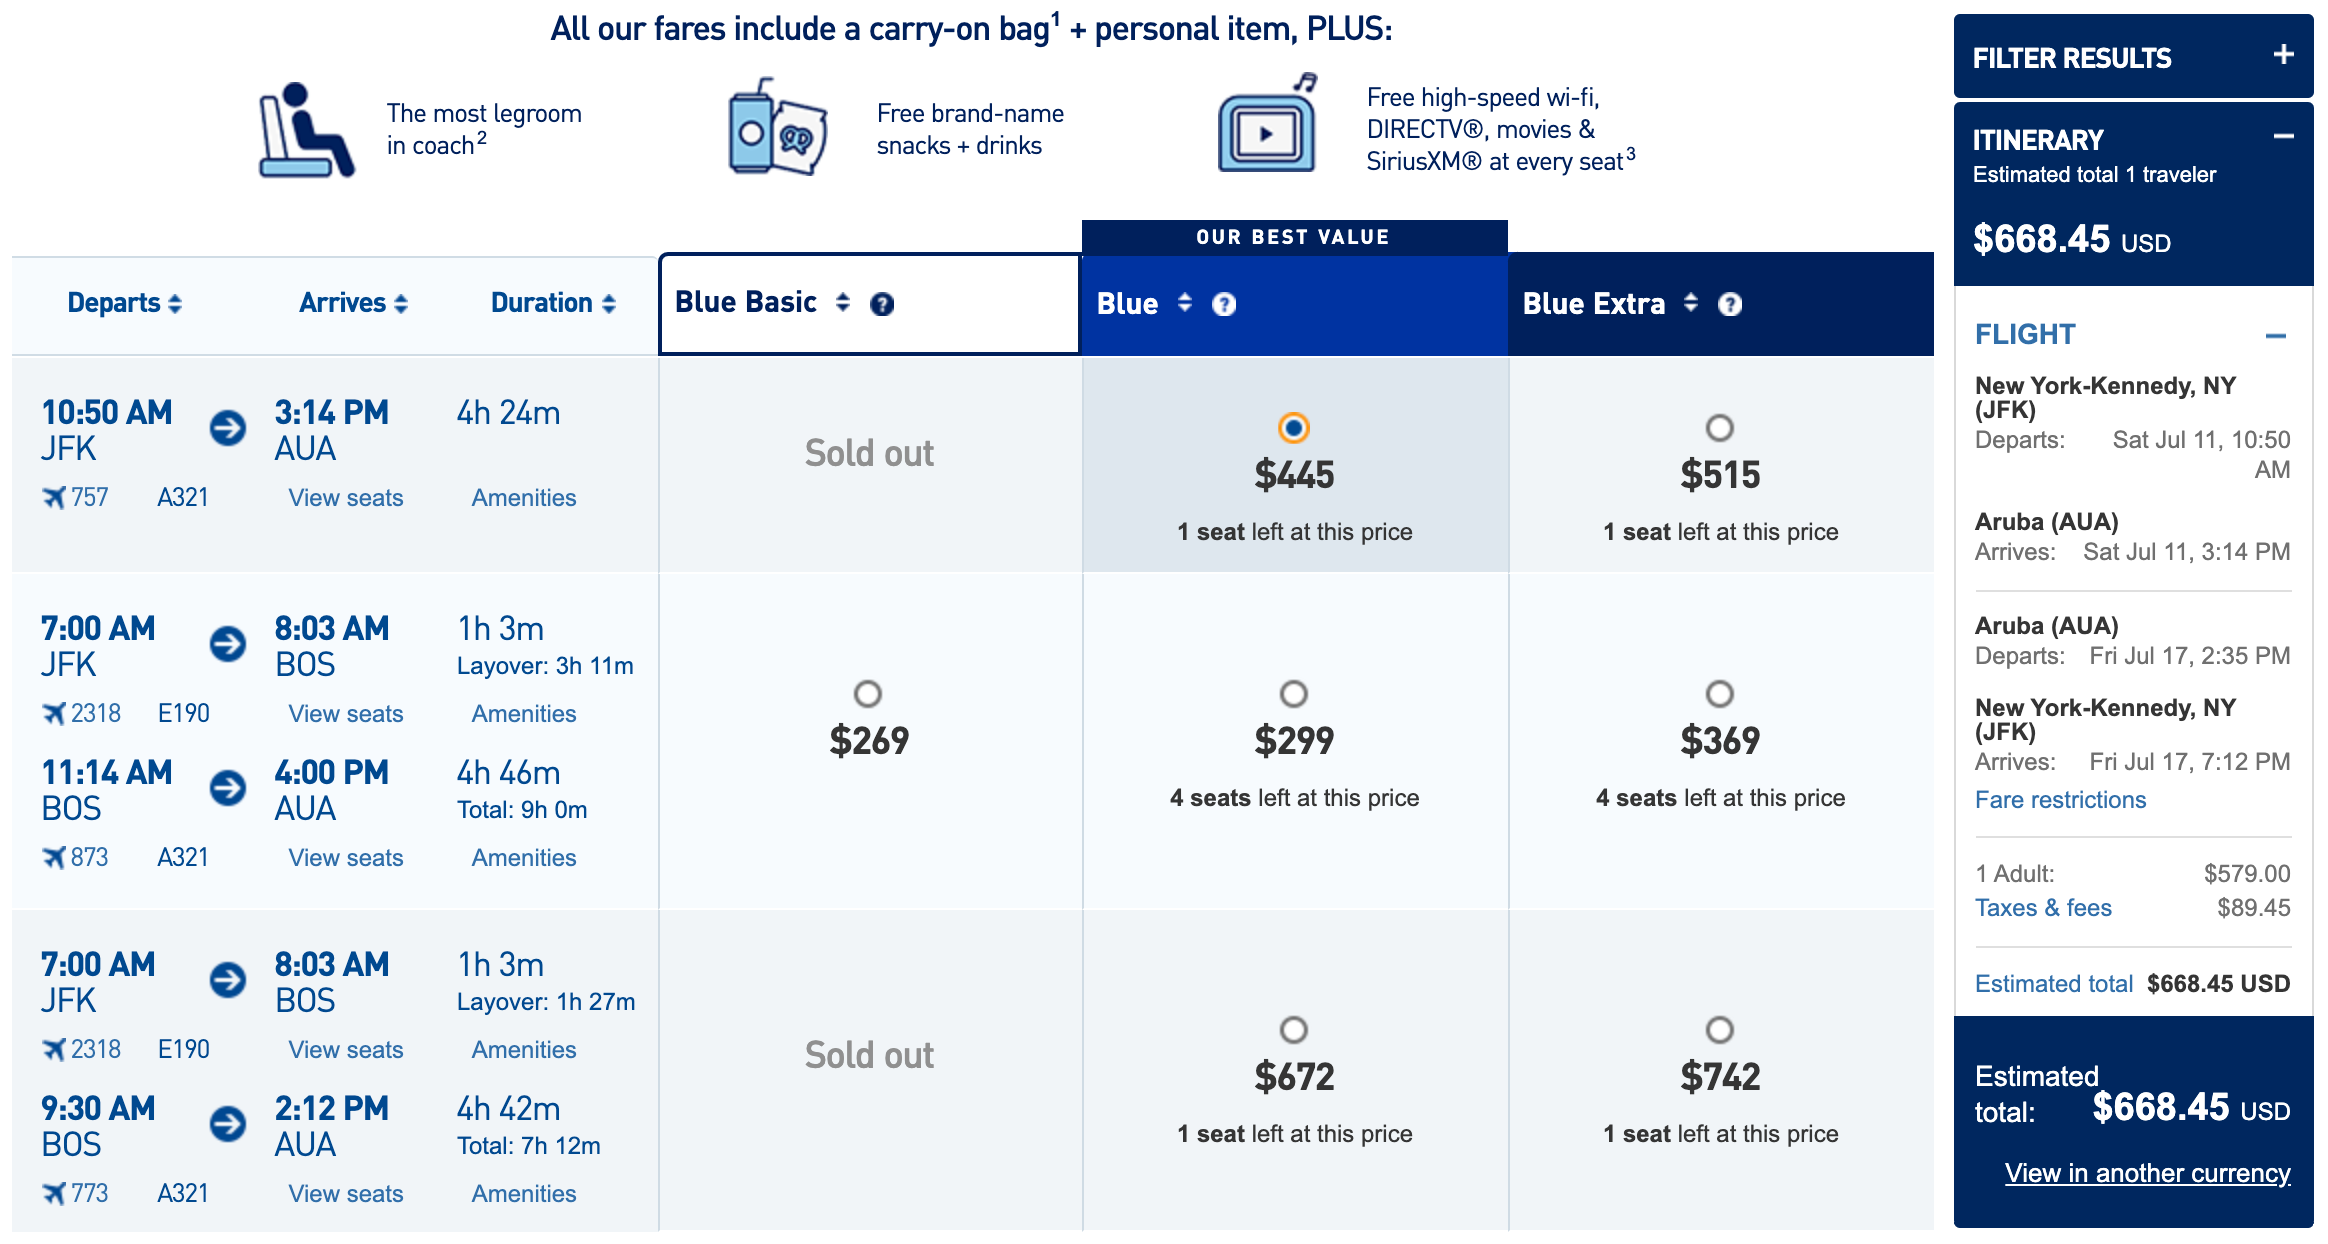Collapse the Itinerary panel
This screenshot has width=2328, height=1244.
2283,137
